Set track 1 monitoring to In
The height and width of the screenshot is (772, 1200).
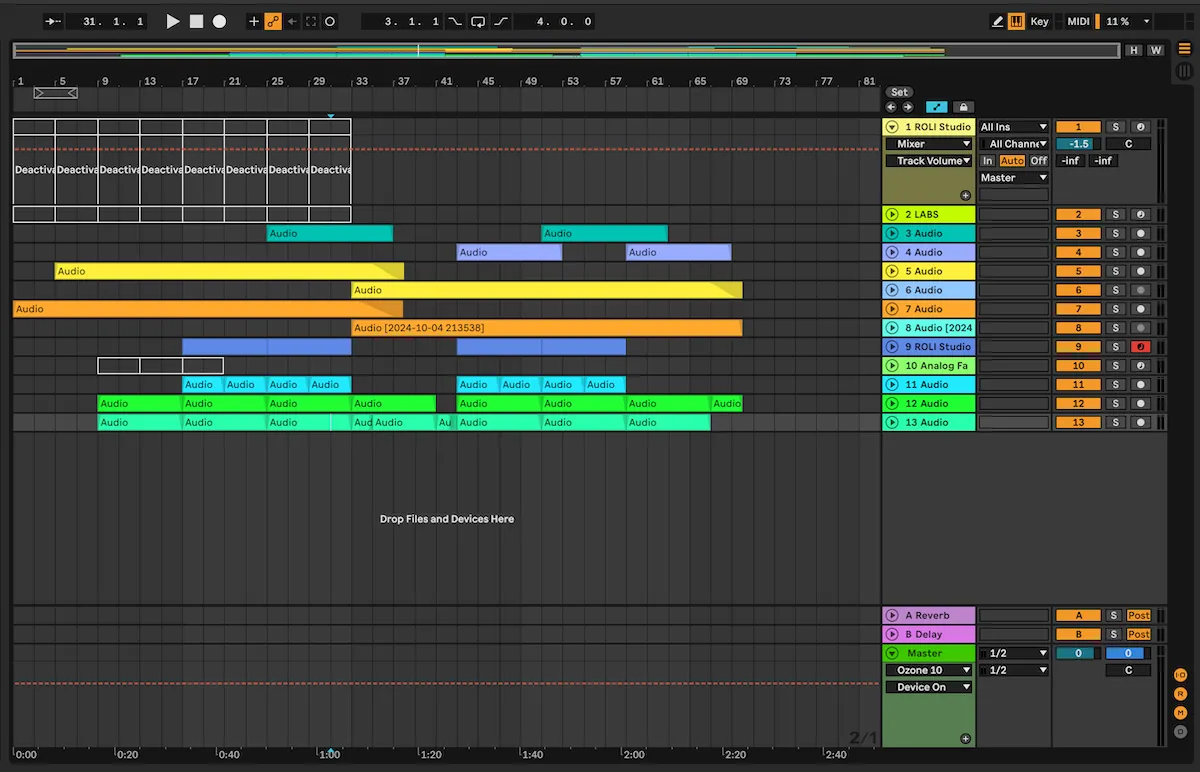[x=988, y=161]
